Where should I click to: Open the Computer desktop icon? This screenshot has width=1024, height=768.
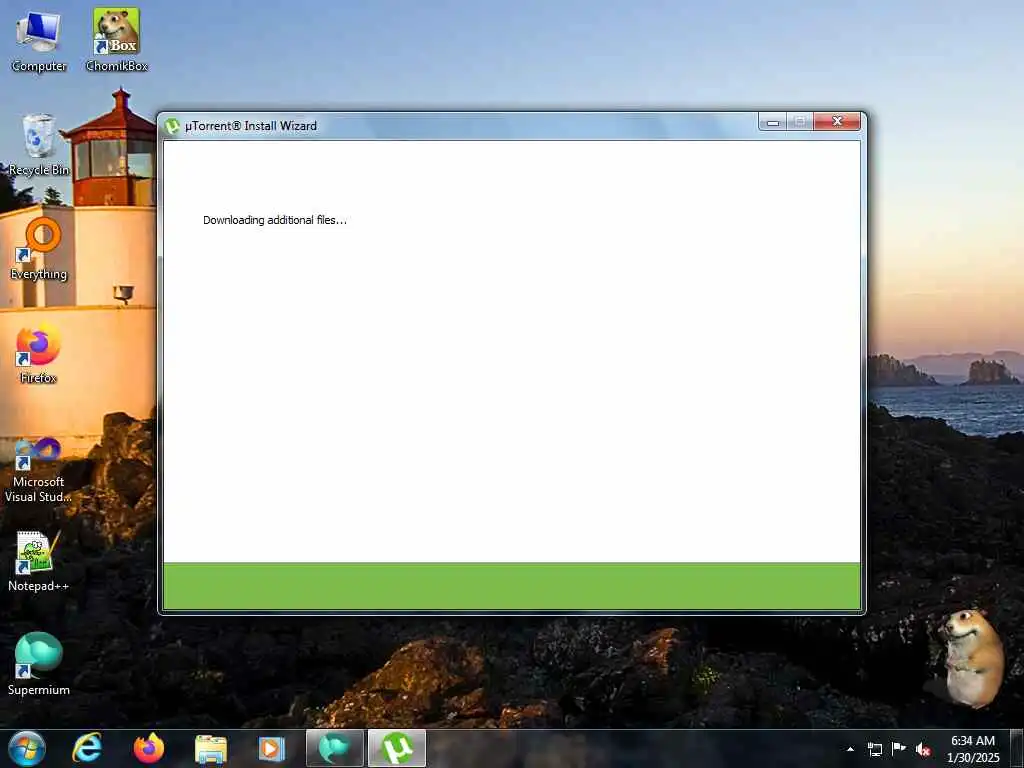click(39, 41)
